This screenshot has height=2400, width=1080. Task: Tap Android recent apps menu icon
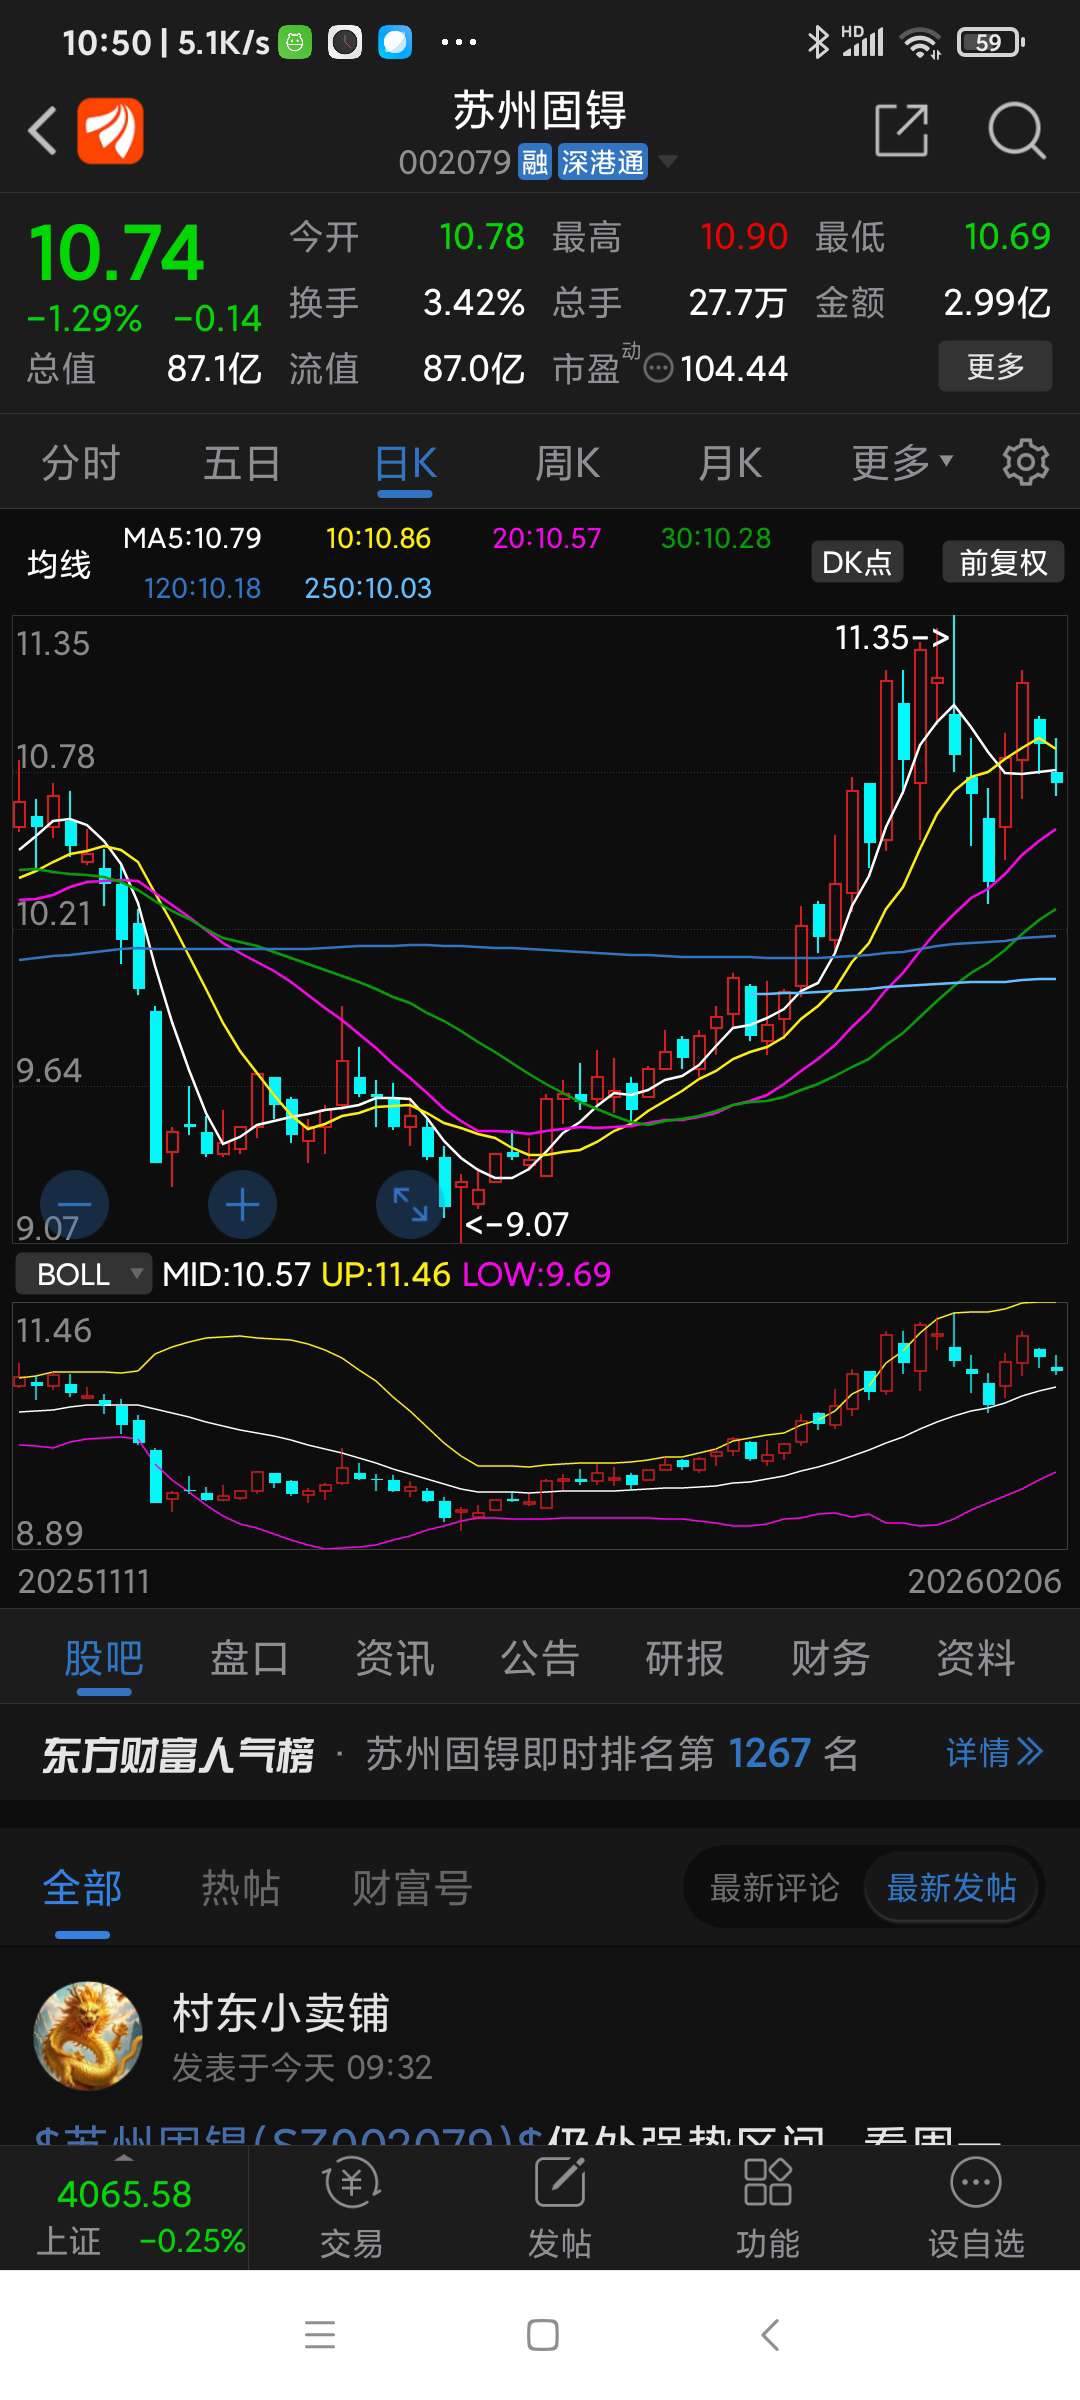(x=320, y=2335)
